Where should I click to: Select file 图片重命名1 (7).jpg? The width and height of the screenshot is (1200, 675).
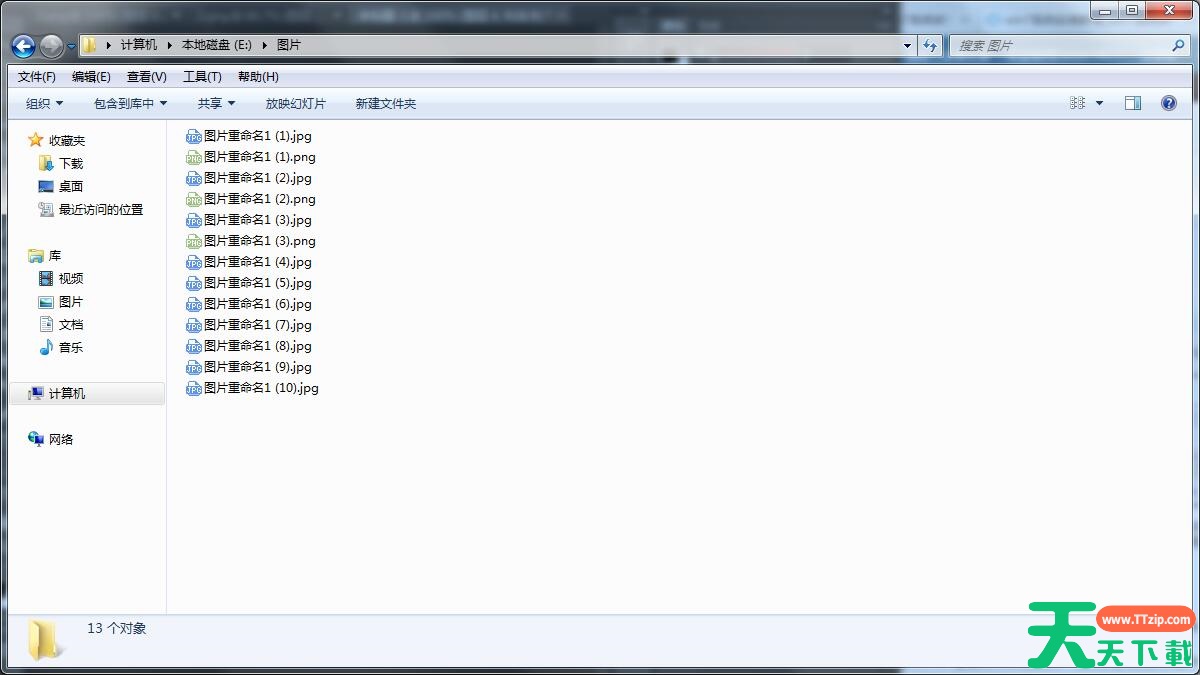(249, 325)
